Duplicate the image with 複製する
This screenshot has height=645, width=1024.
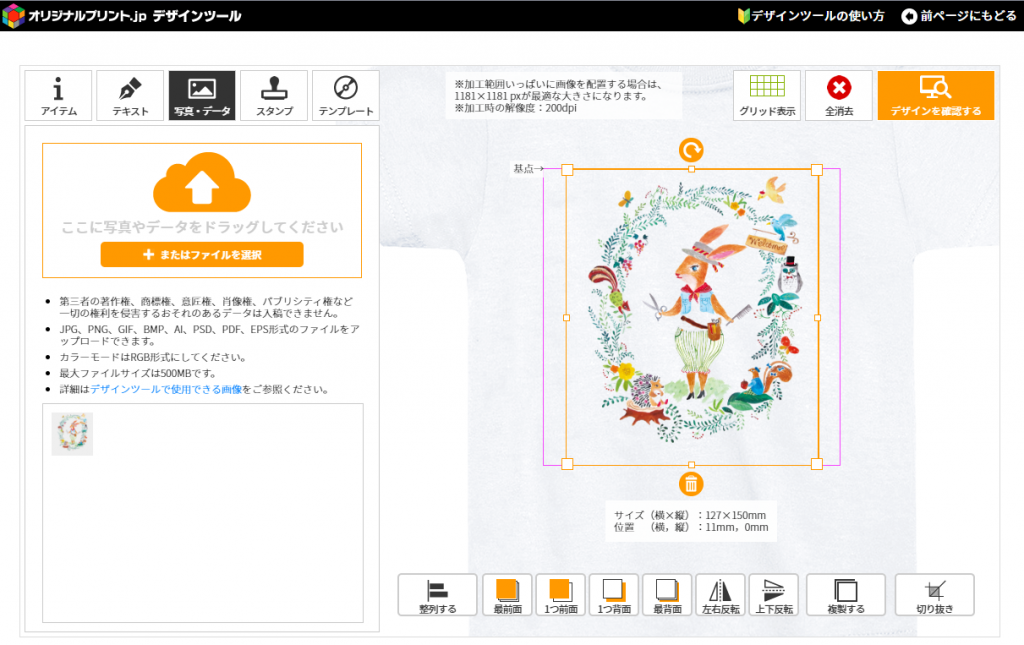coord(846,595)
